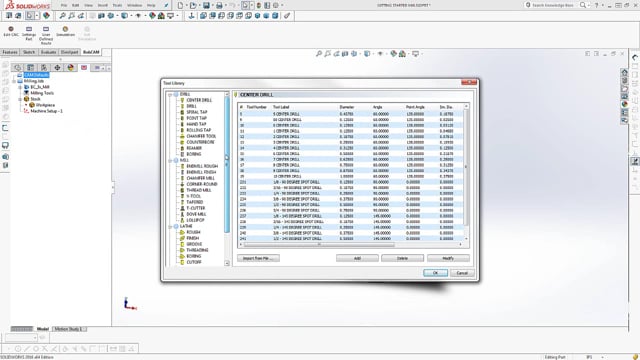Open the Appearances color-ball icon in task pane
Viewport: 640px width, 360px height.
click(x=624, y=104)
